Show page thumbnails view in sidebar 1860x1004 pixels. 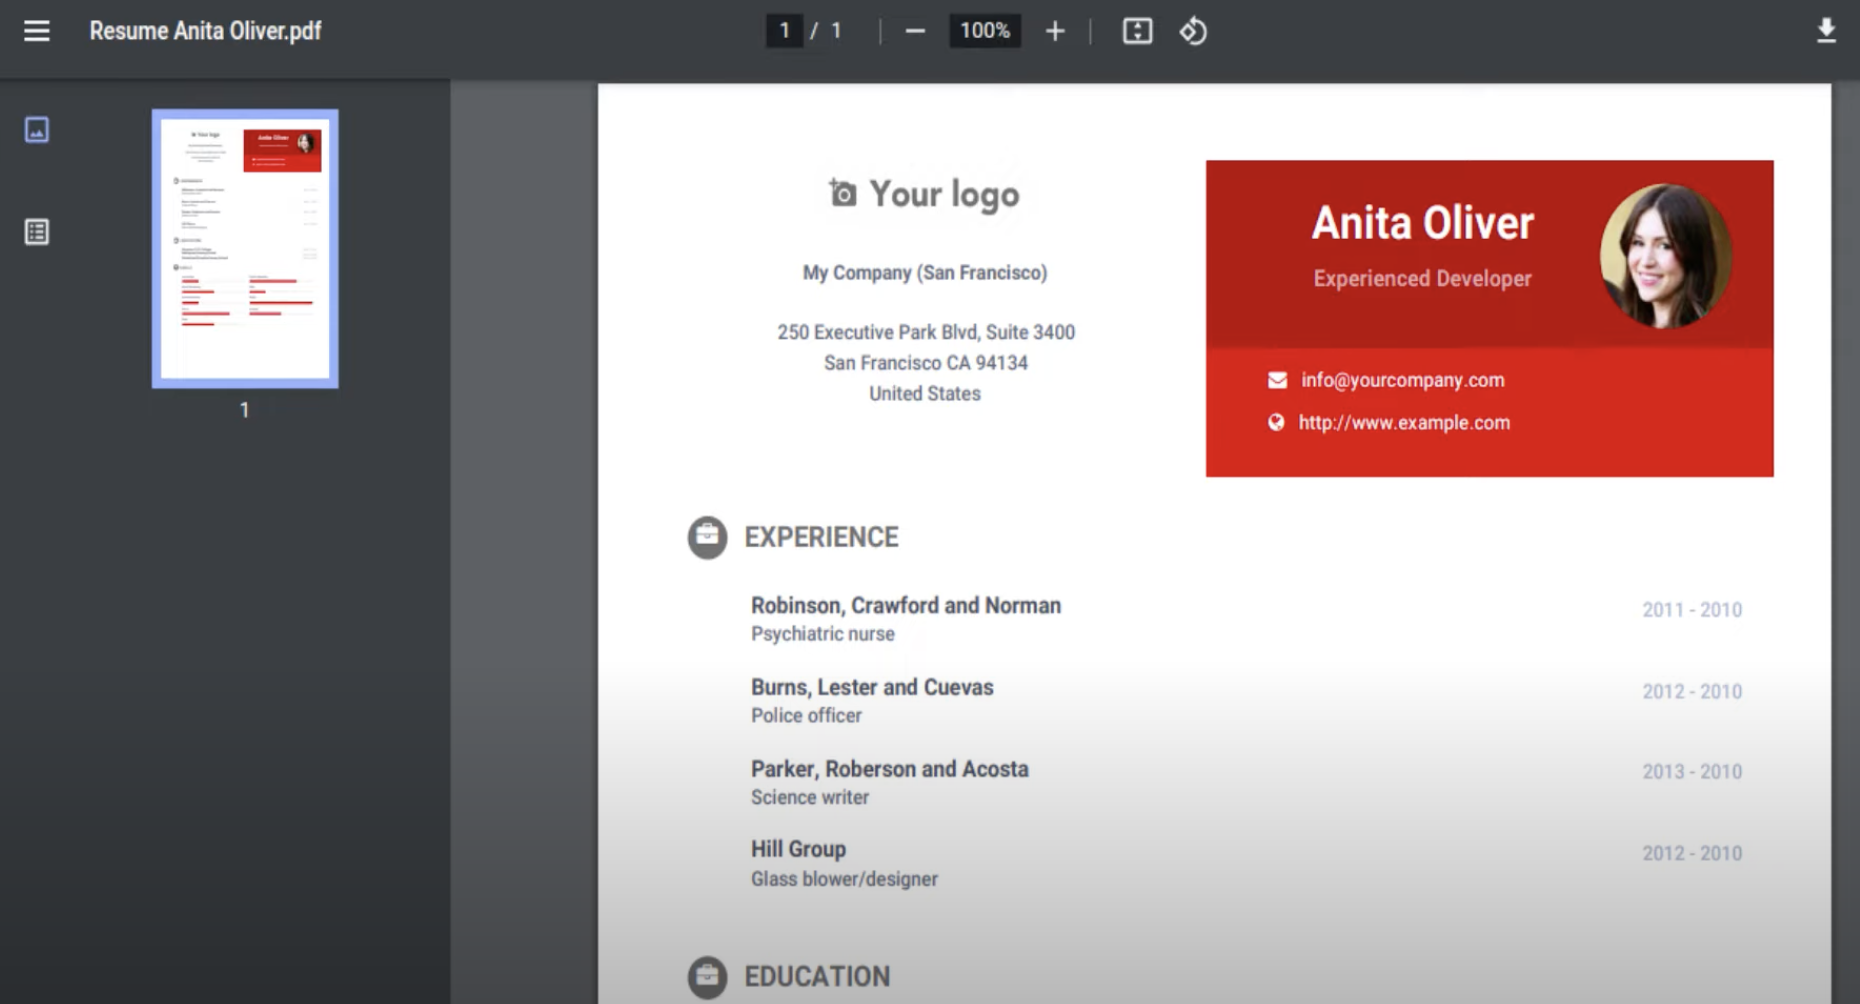pyautogui.click(x=37, y=130)
